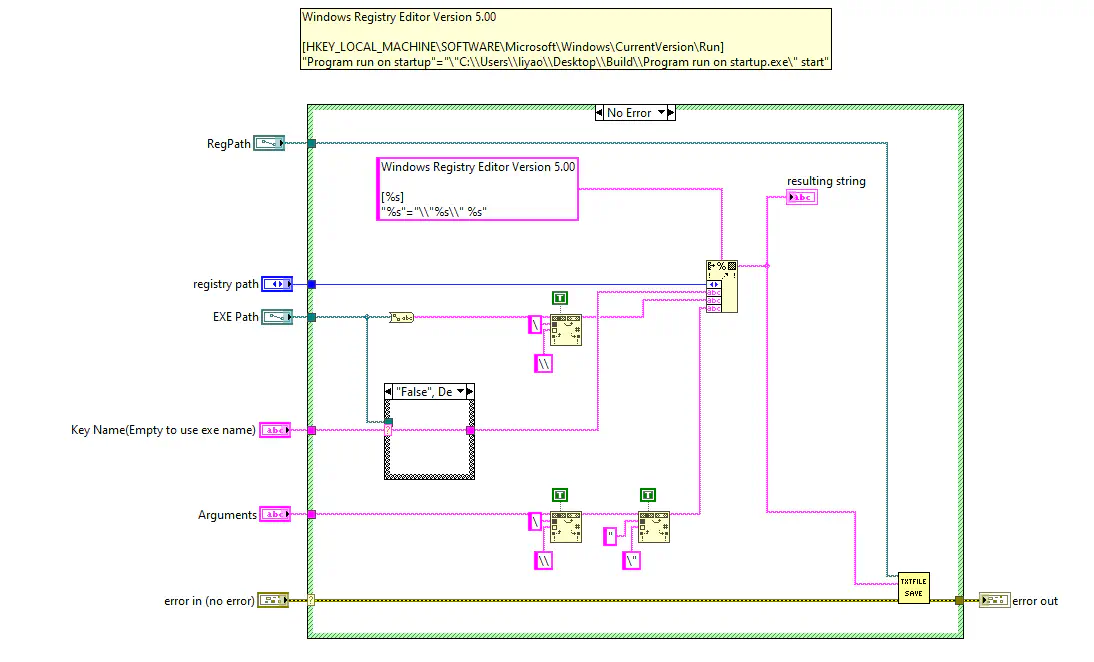Click the Arguments string control terminal
Viewport: 1094px width, 662px height.
(x=275, y=514)
